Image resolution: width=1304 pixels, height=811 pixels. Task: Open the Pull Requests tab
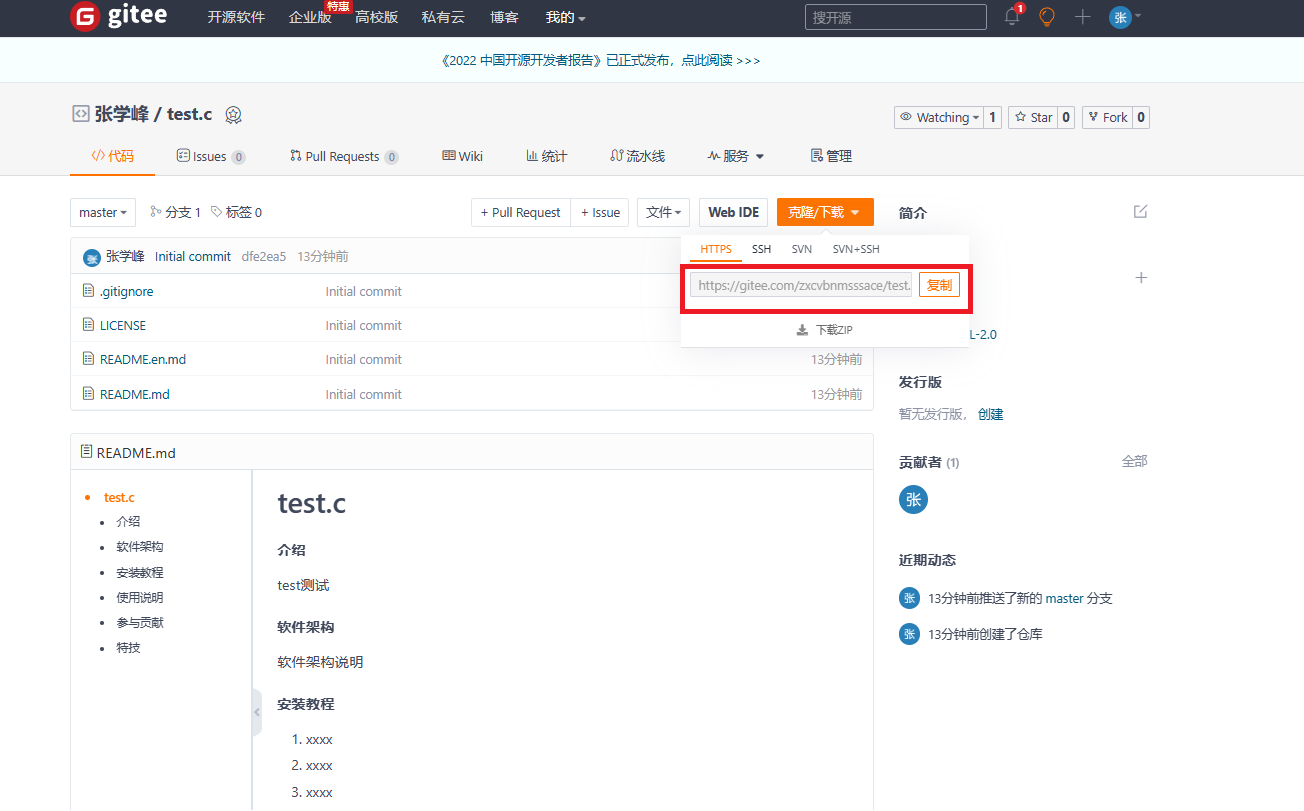click(344, 156)
